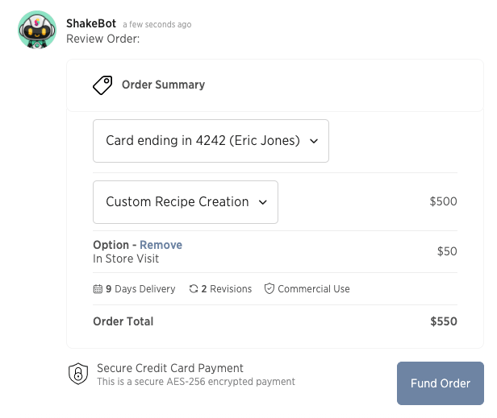Click the $500 service price
This screenshot has width=497, height=418.
click(443, 201)
